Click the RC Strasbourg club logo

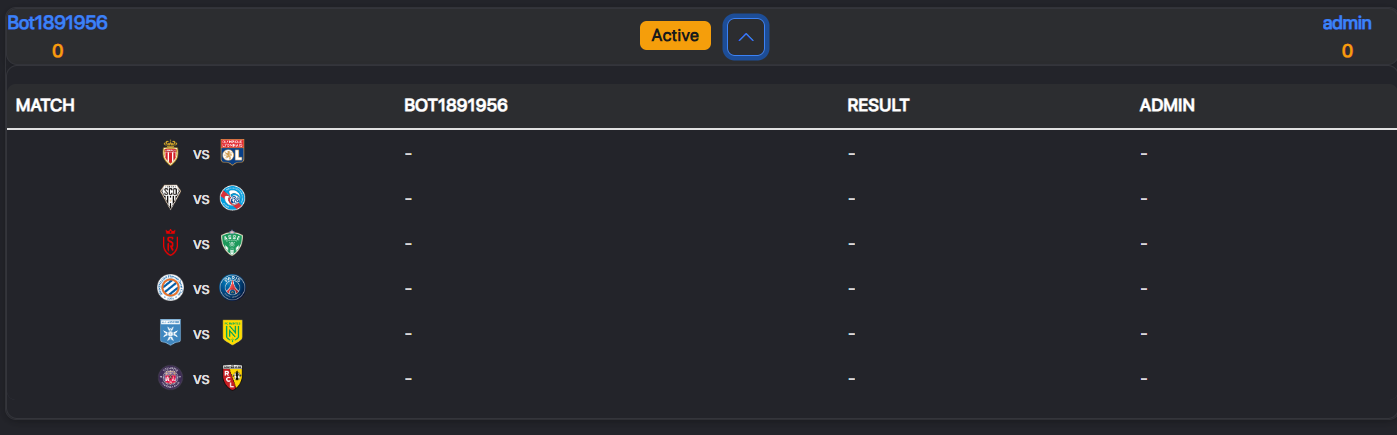click(x=232, y=198)
